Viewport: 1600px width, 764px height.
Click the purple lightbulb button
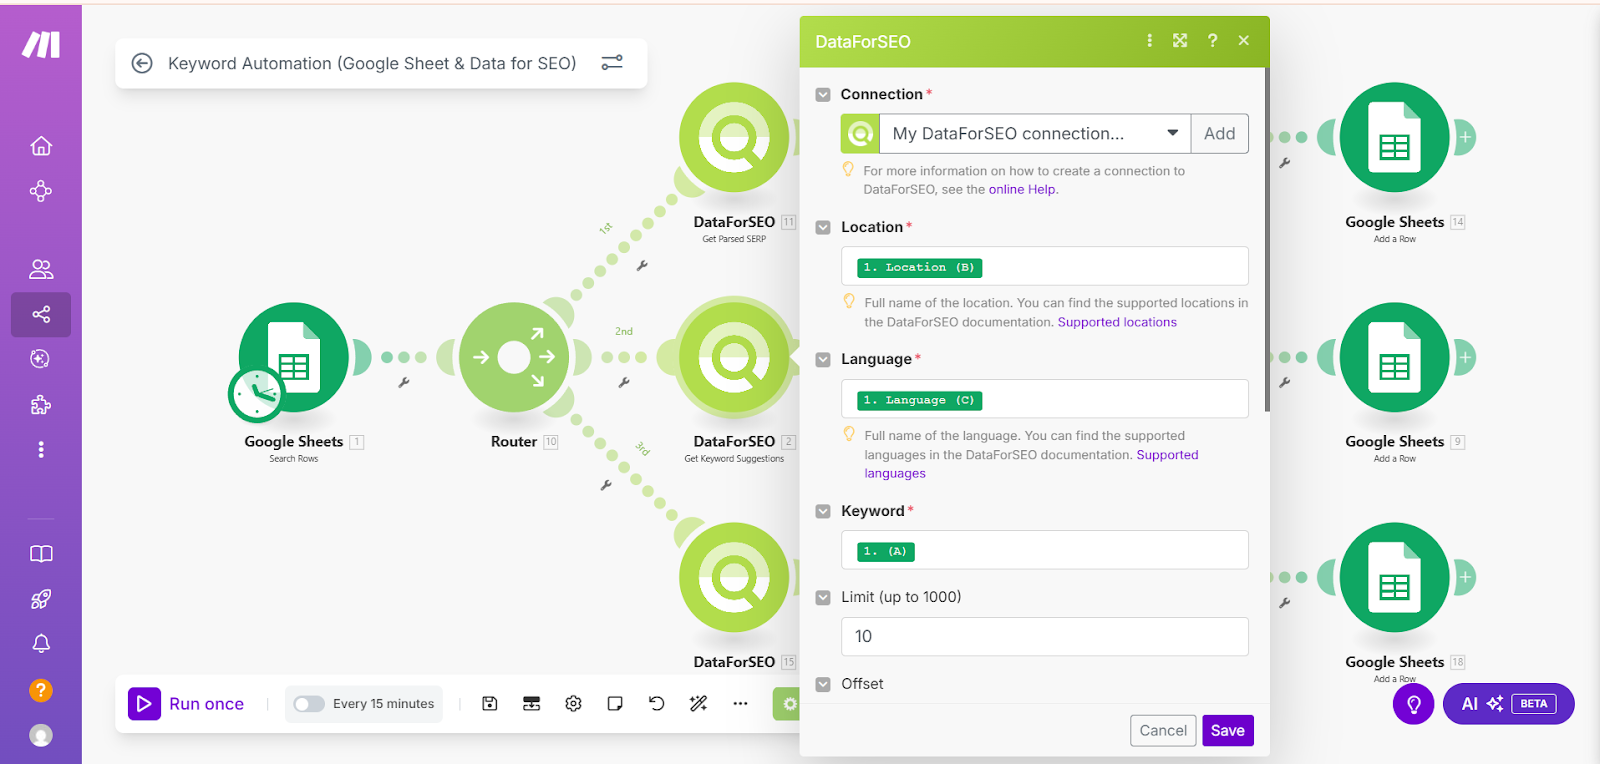tap(1414, 704)
